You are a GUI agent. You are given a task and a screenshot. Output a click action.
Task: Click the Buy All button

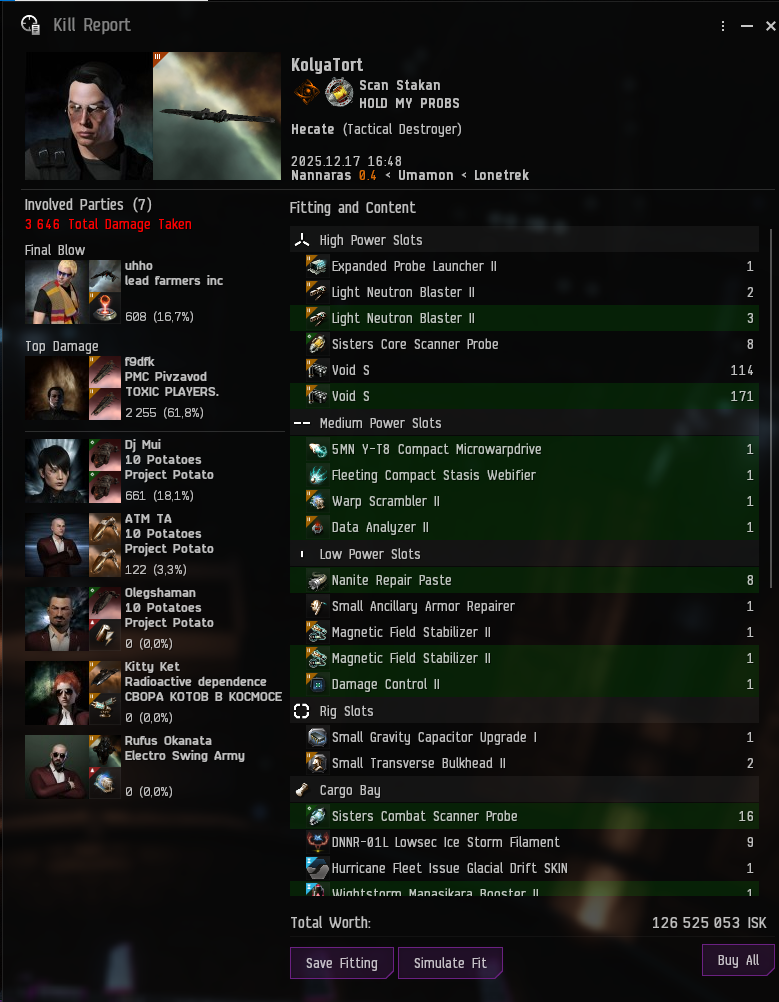pyautogui.click(x=738, y=960)
